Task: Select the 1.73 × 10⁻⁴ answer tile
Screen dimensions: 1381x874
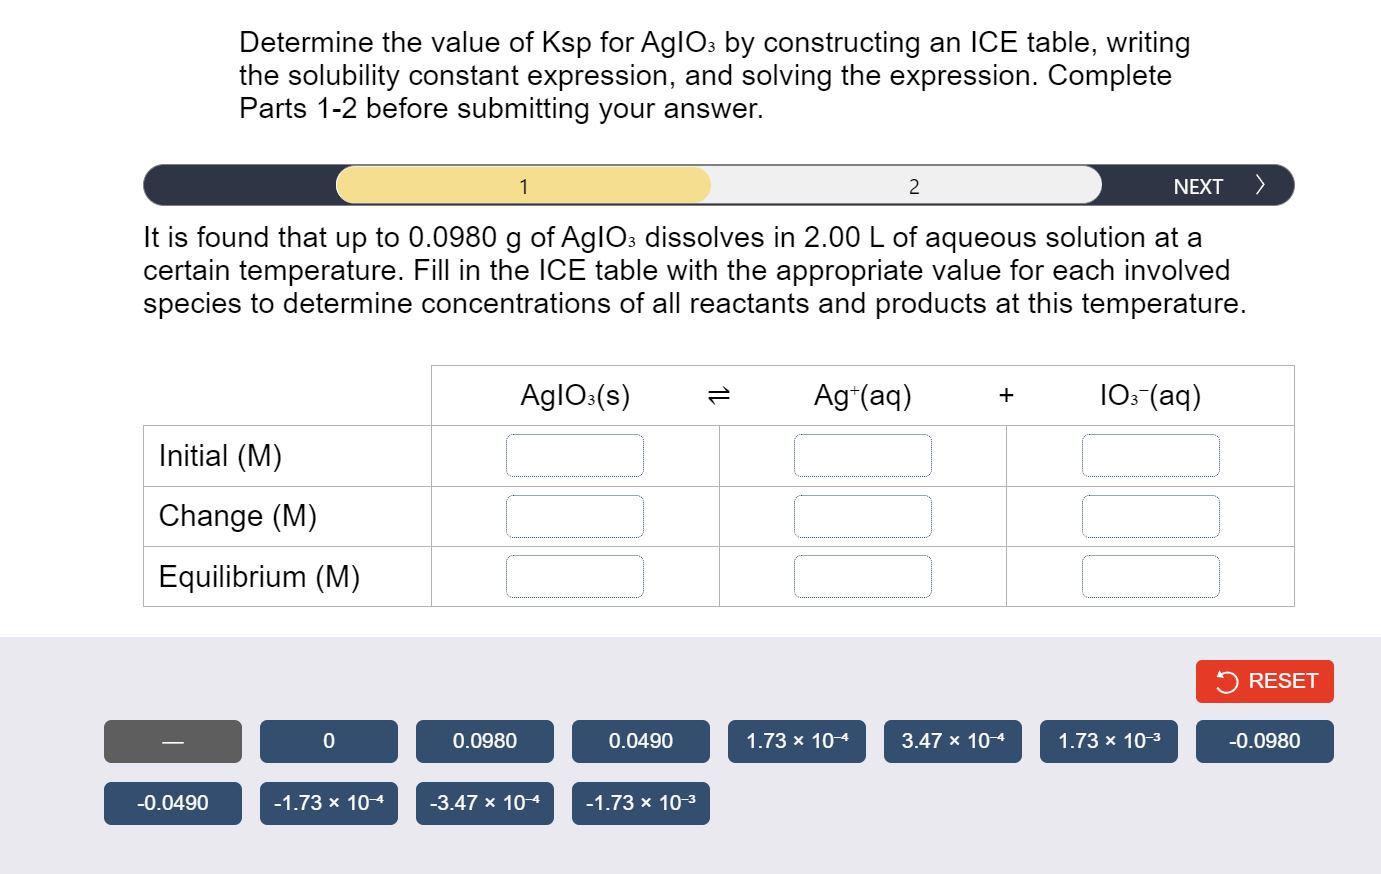Action: (796, 741)
